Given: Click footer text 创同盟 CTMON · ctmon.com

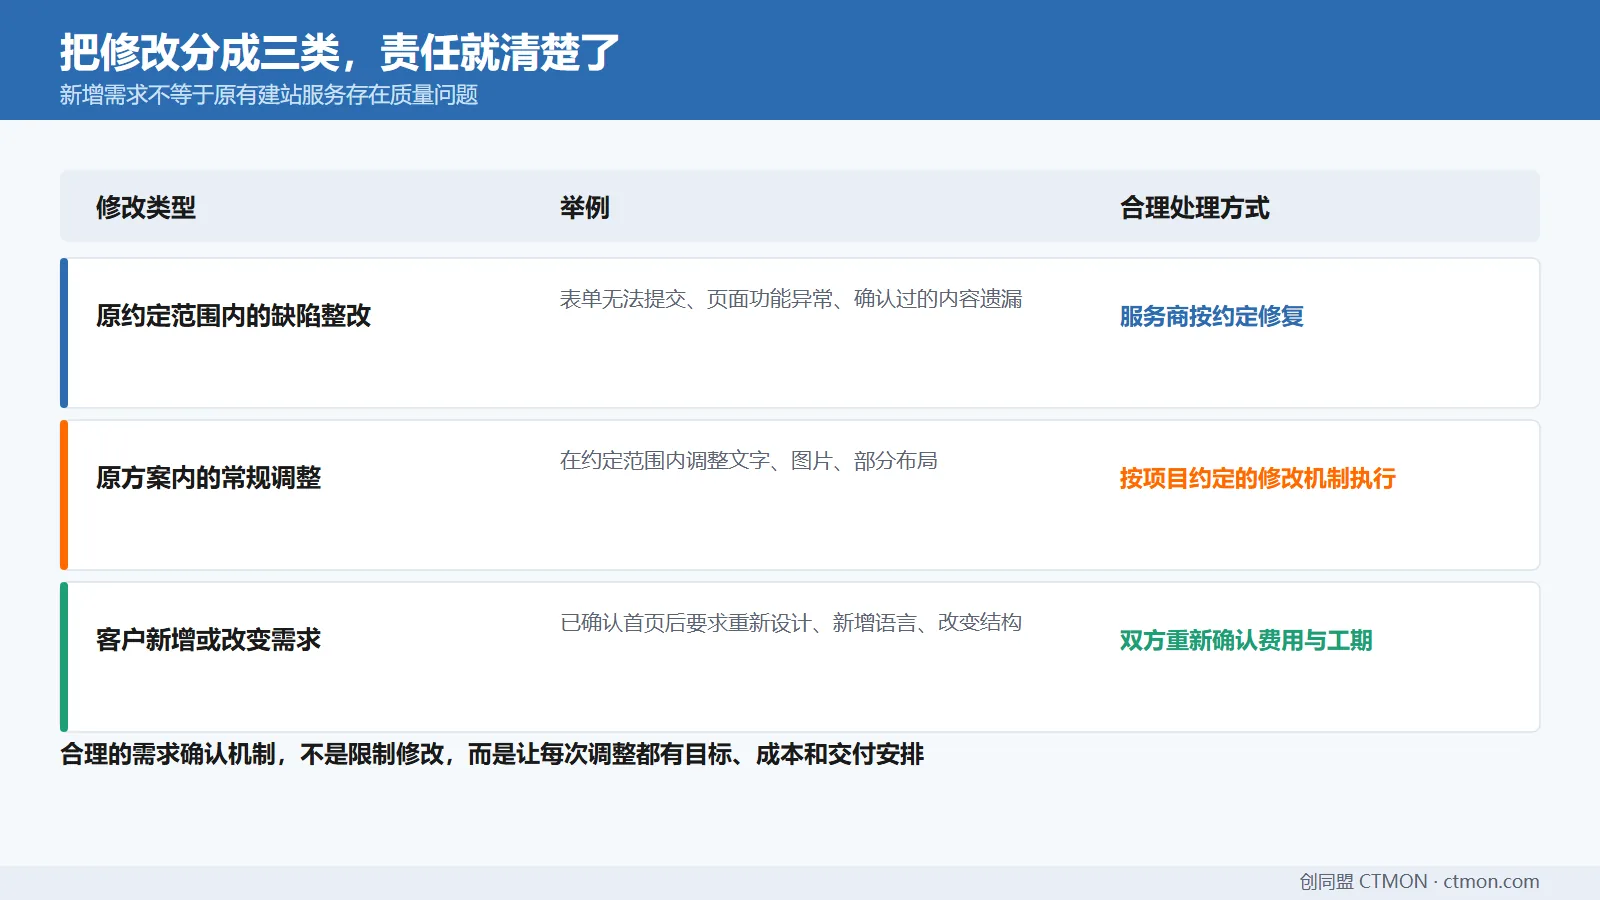Looking at the screenshot, I should (1419, 881).
